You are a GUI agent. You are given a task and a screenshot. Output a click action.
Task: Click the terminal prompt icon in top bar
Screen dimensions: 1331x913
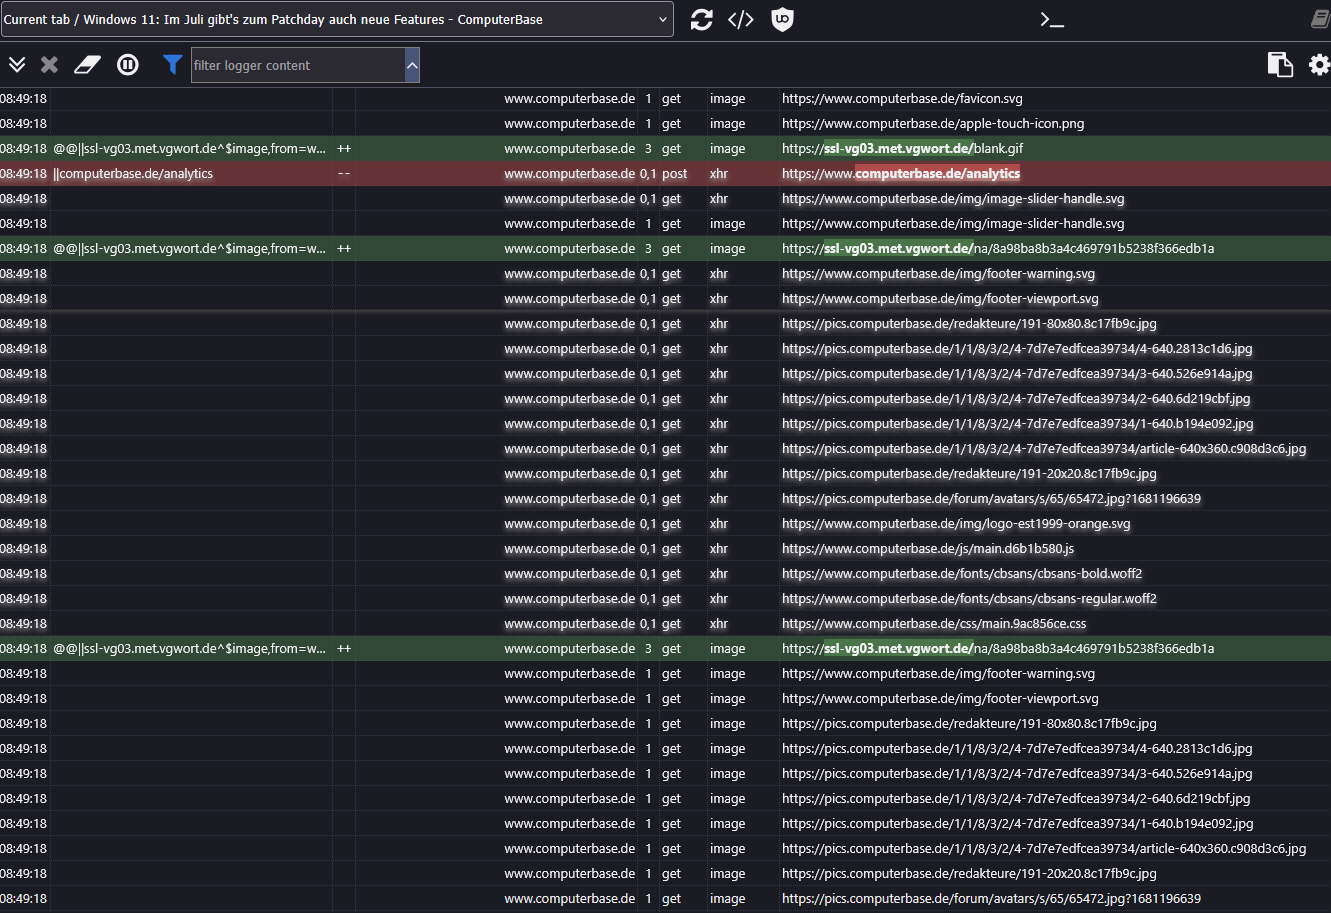[x=1052, y=19]
